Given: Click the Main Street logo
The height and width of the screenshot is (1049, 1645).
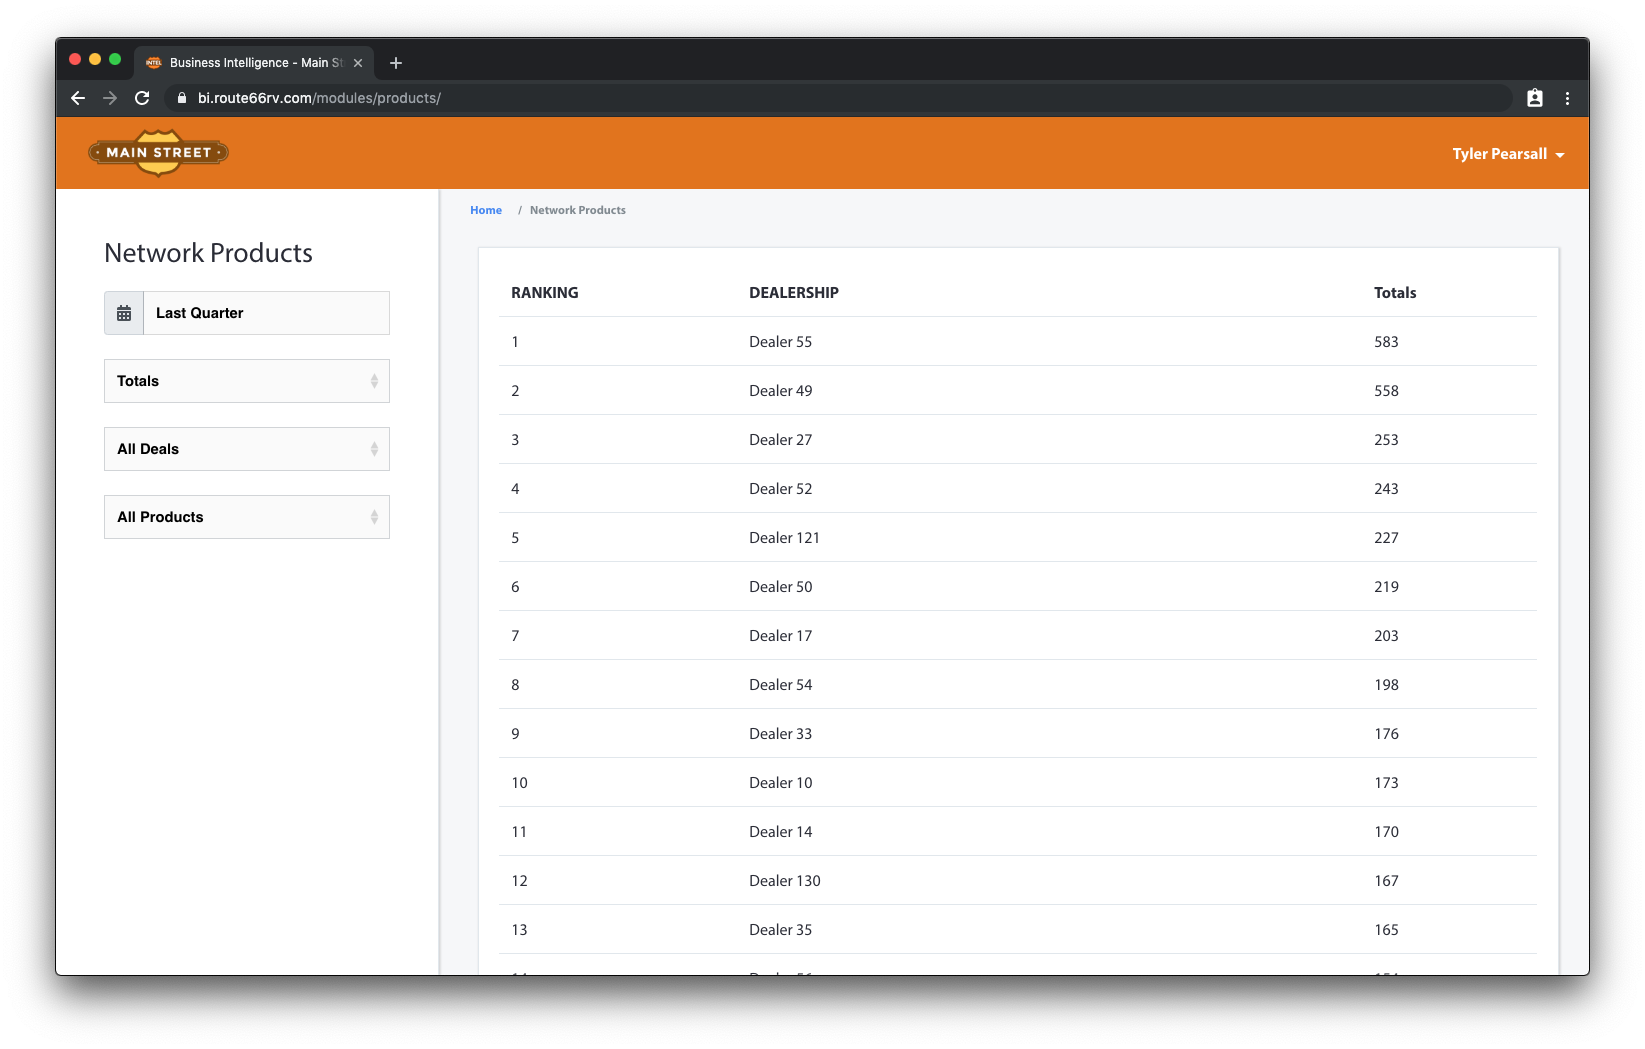Looking at the screenshot, I should 159,153.
